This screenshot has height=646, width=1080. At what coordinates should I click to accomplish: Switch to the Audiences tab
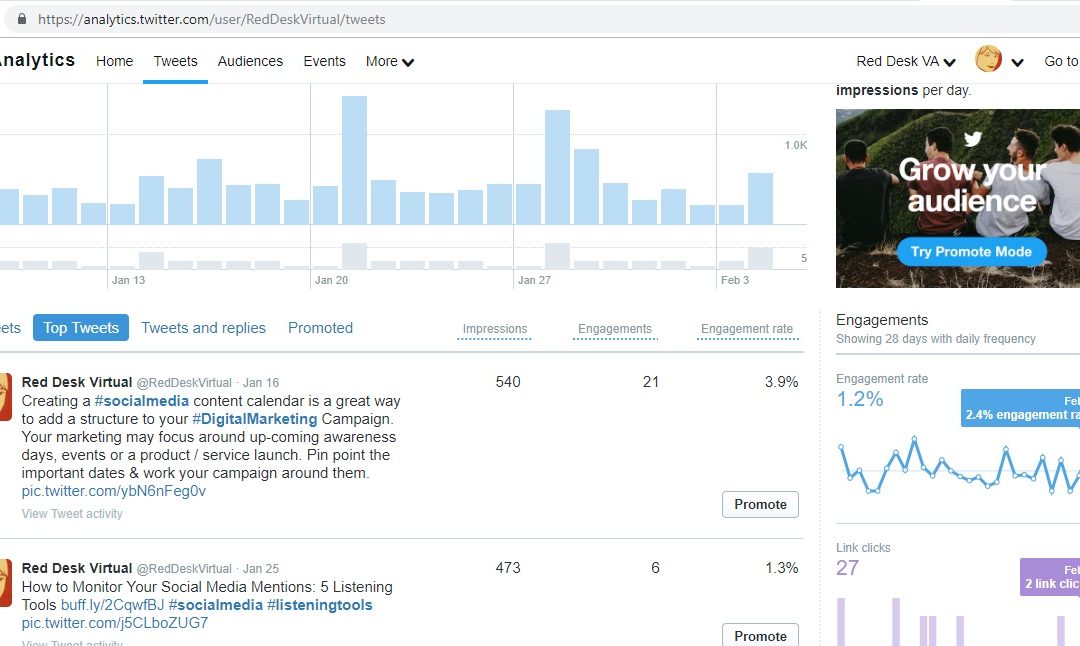[x=250, y=61]
